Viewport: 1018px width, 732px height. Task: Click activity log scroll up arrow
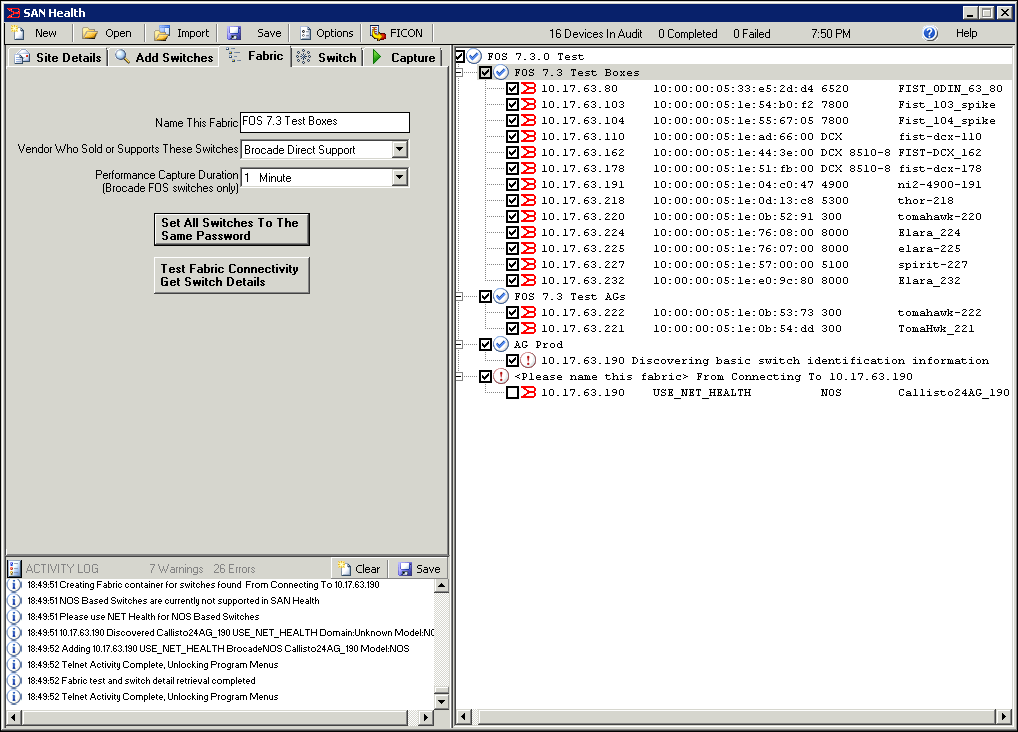click(x=441, y=586)
